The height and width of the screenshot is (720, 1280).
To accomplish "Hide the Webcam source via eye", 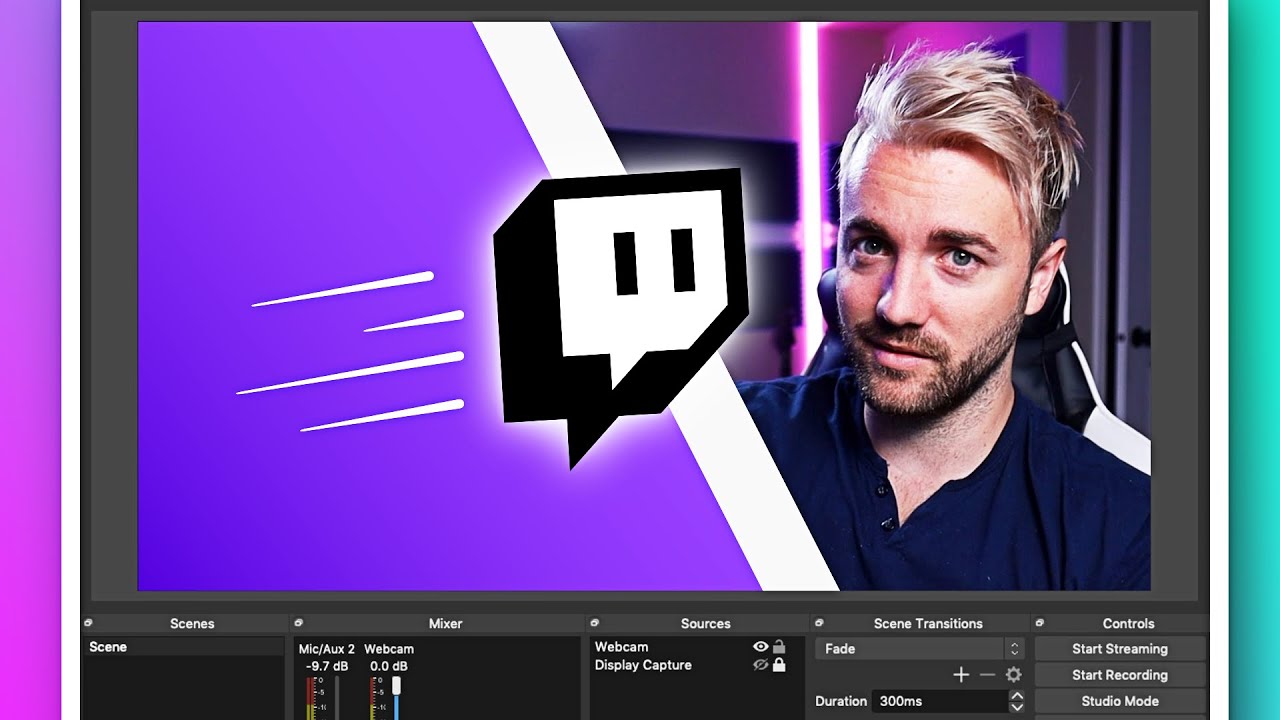I will click(761, 647).
